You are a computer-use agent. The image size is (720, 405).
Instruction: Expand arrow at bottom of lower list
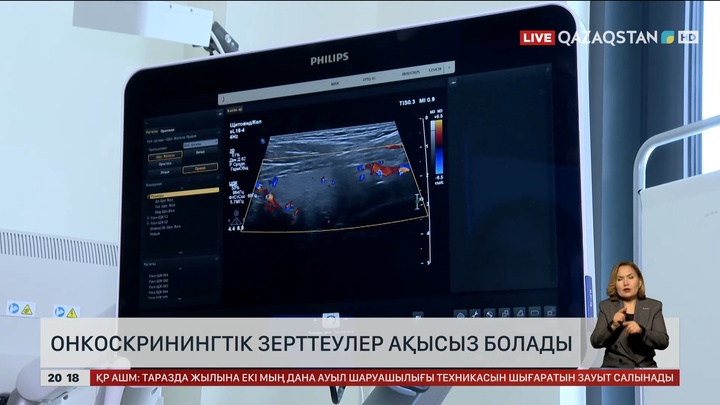pos(180,299)
